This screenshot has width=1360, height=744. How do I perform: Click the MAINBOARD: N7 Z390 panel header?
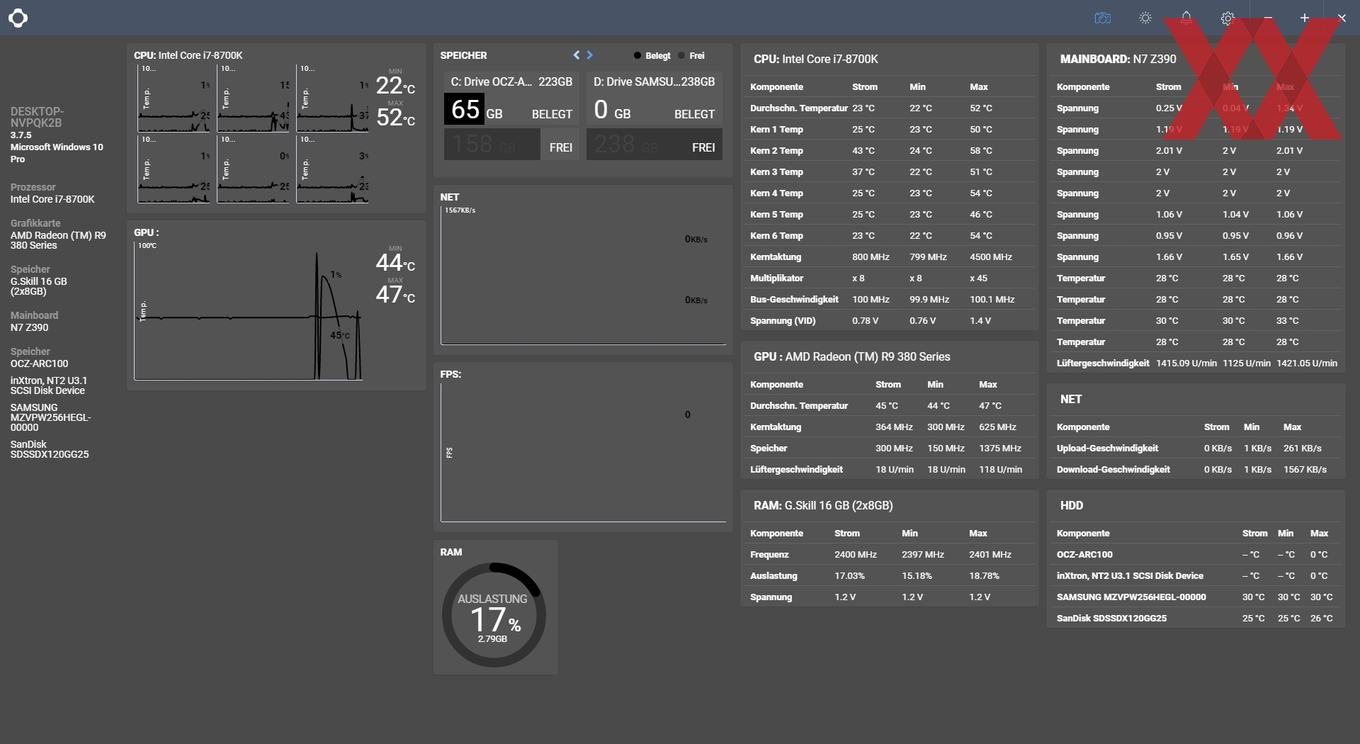click(1118, 59)
